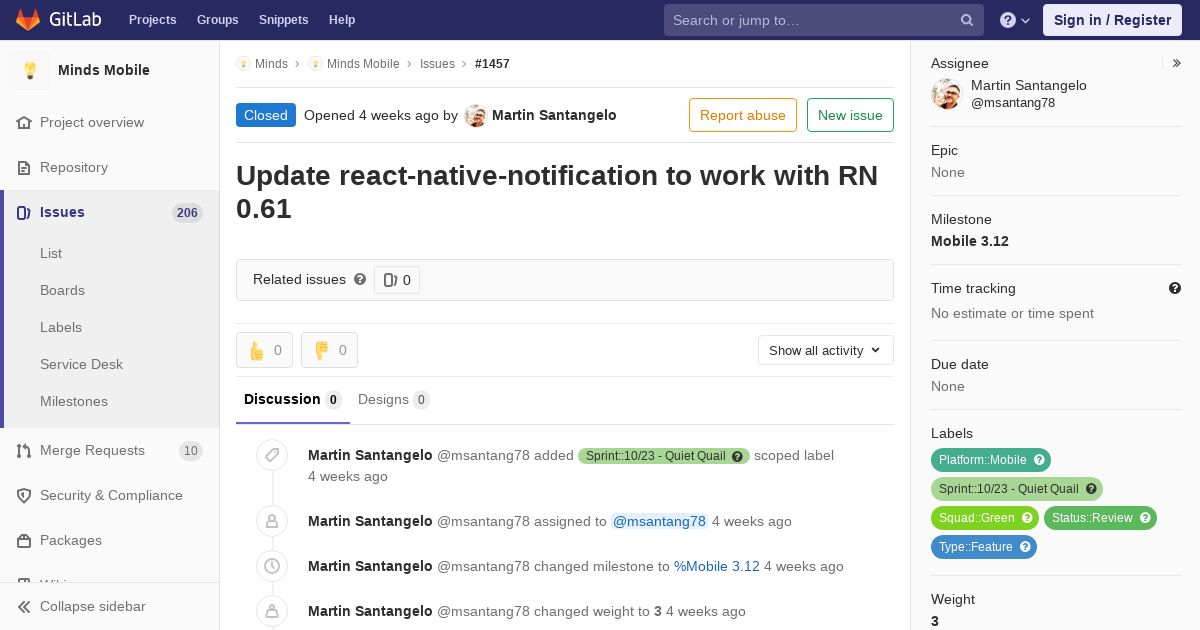
Task: Click assignee avatar in the right sidebar
Action: click(x=946, y=94)
